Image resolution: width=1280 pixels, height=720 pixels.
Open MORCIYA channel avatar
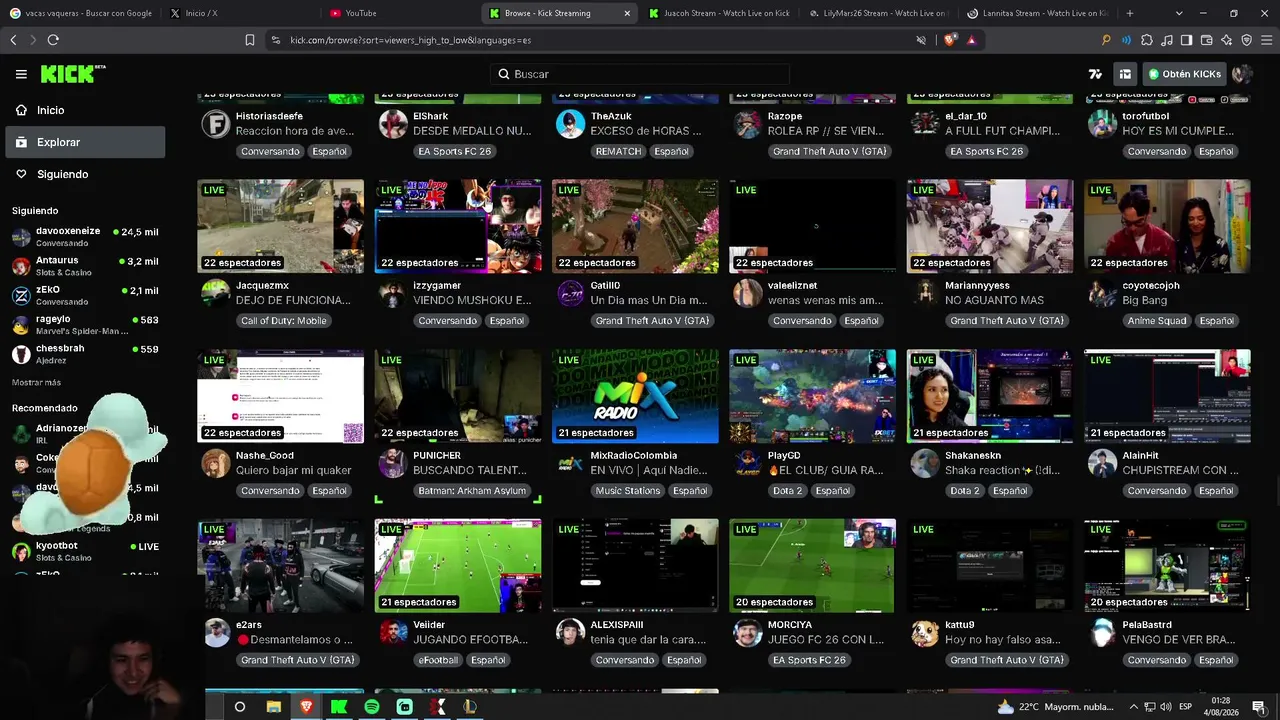point(747,633)
